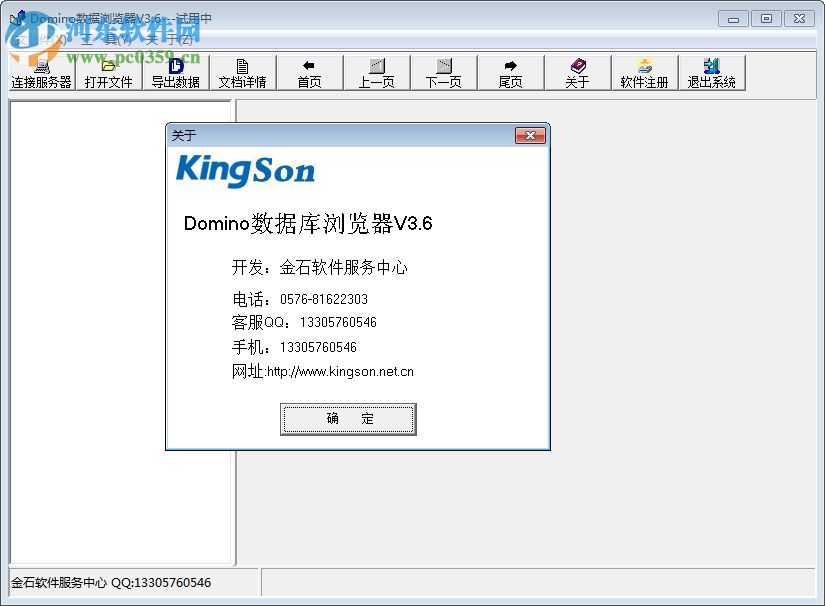Viewport: 825px width, 606px height.
Task: Select the 打开文件 (Open File) icon
Action: [109, 73]
